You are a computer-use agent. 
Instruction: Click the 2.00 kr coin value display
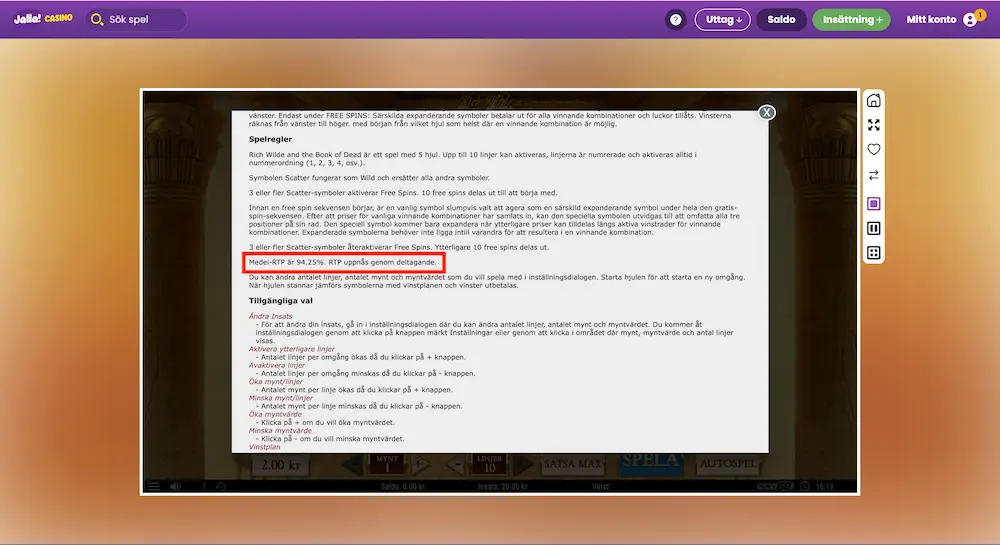tap(281, 464)
